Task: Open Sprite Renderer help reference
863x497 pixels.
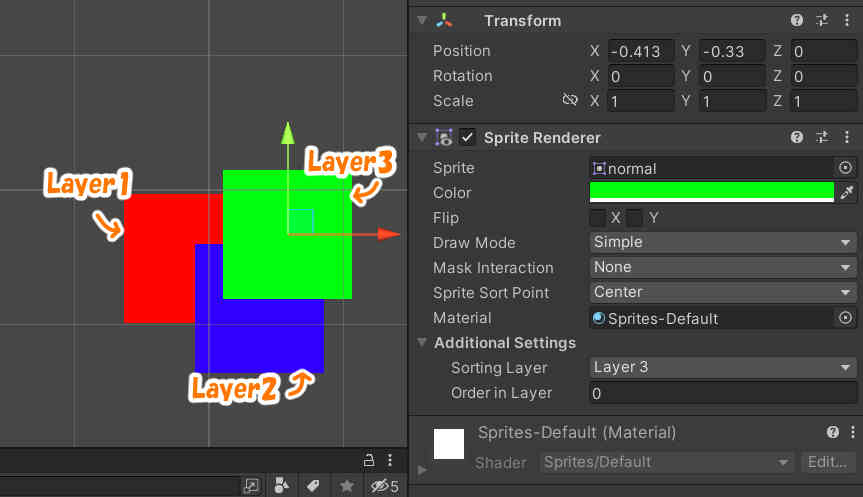Action: point(796,137)
